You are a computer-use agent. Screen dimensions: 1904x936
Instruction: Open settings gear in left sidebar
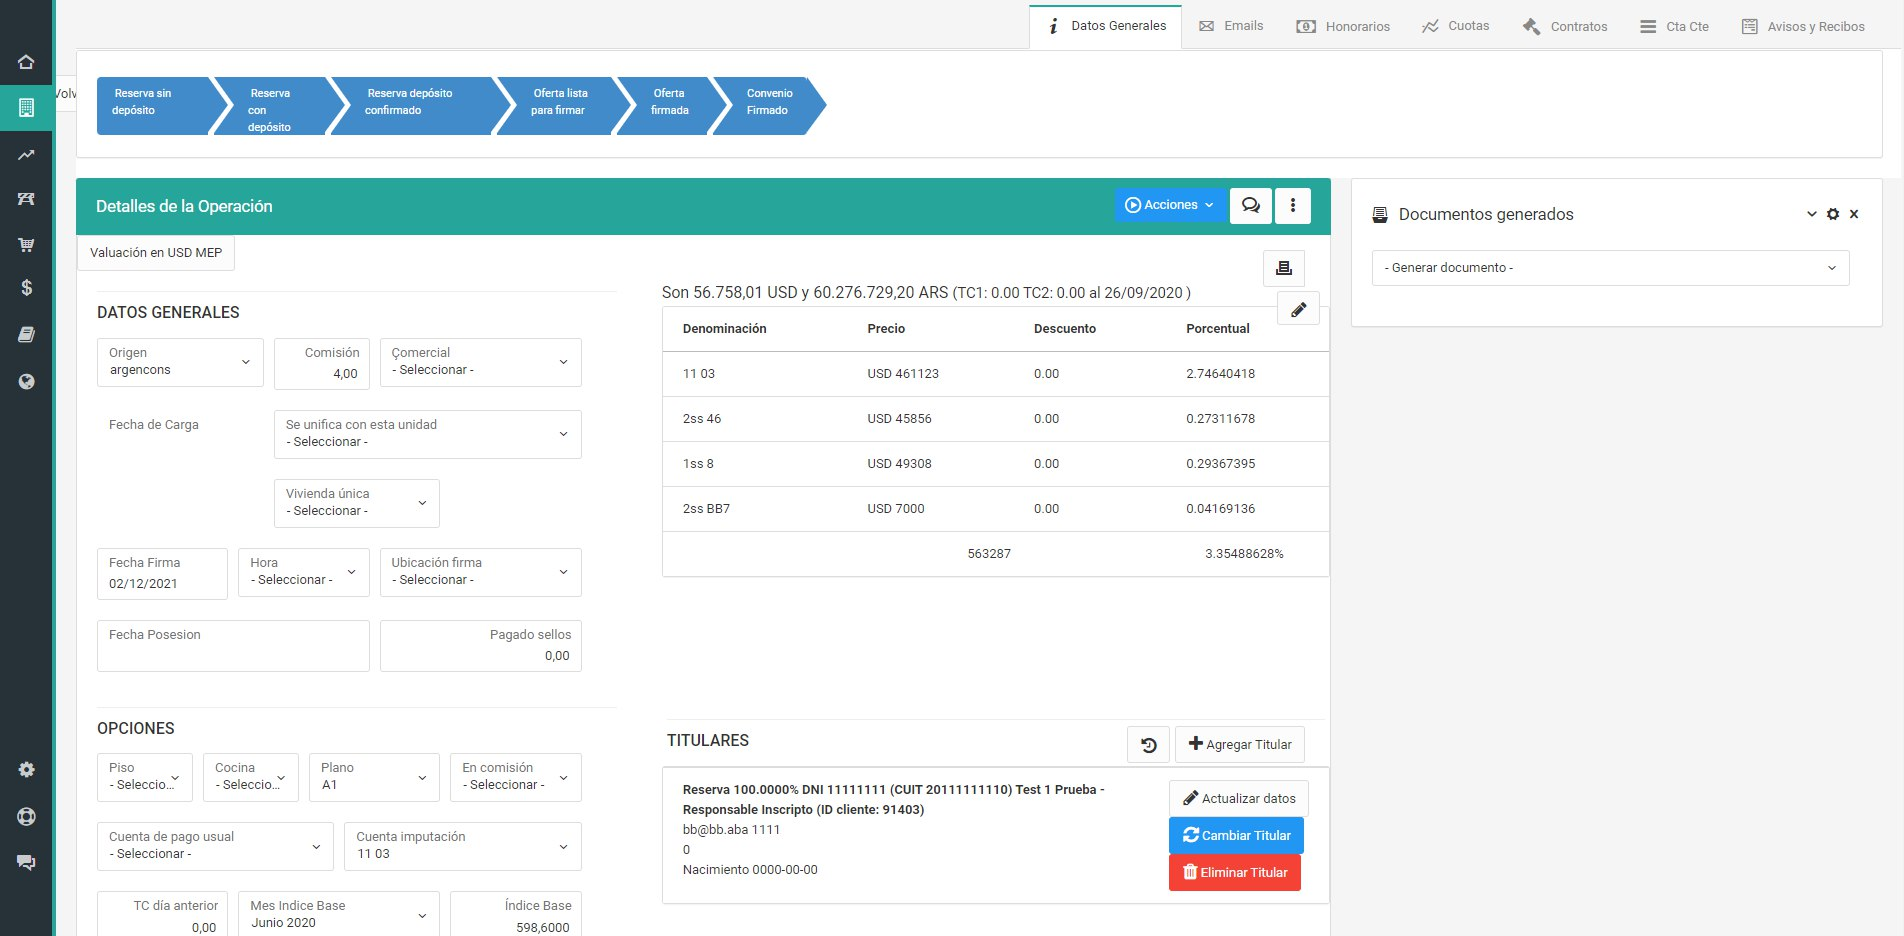click(26, 769)
